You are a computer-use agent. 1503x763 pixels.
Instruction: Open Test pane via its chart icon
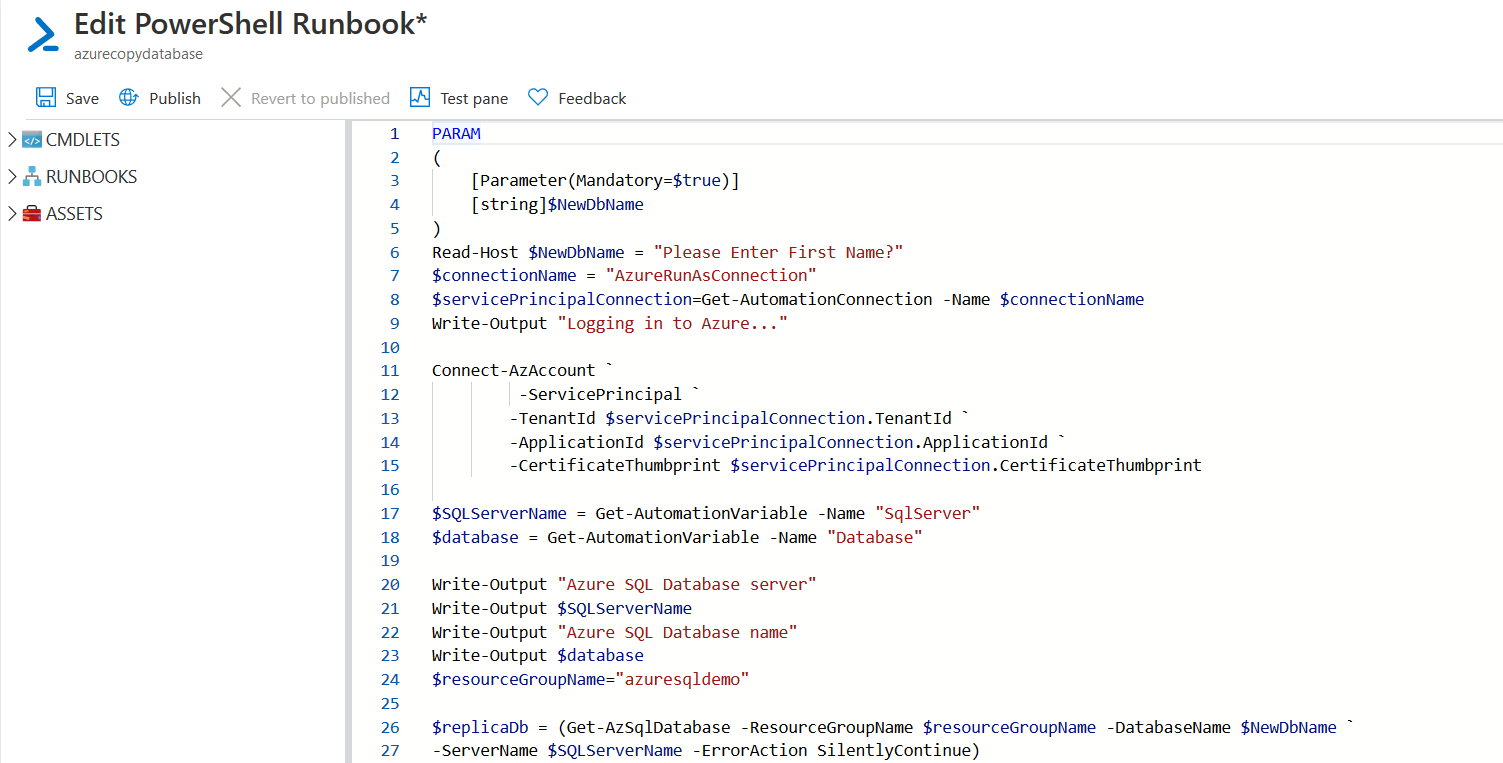click(420, 97)
